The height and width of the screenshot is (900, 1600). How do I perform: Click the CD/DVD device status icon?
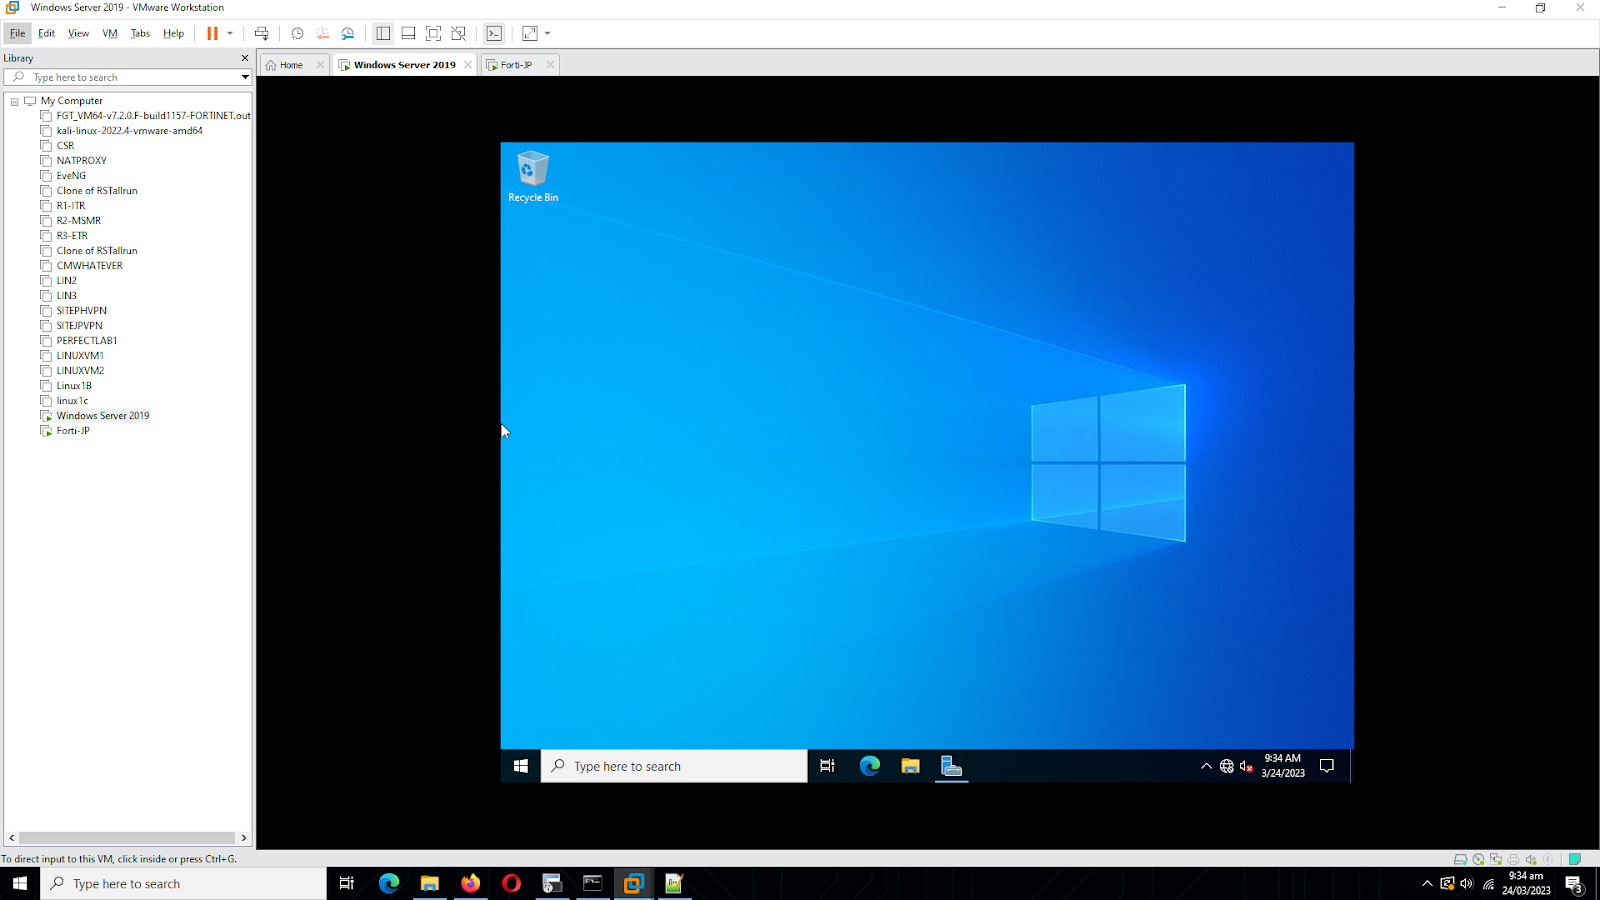(x=1478, y=859)
